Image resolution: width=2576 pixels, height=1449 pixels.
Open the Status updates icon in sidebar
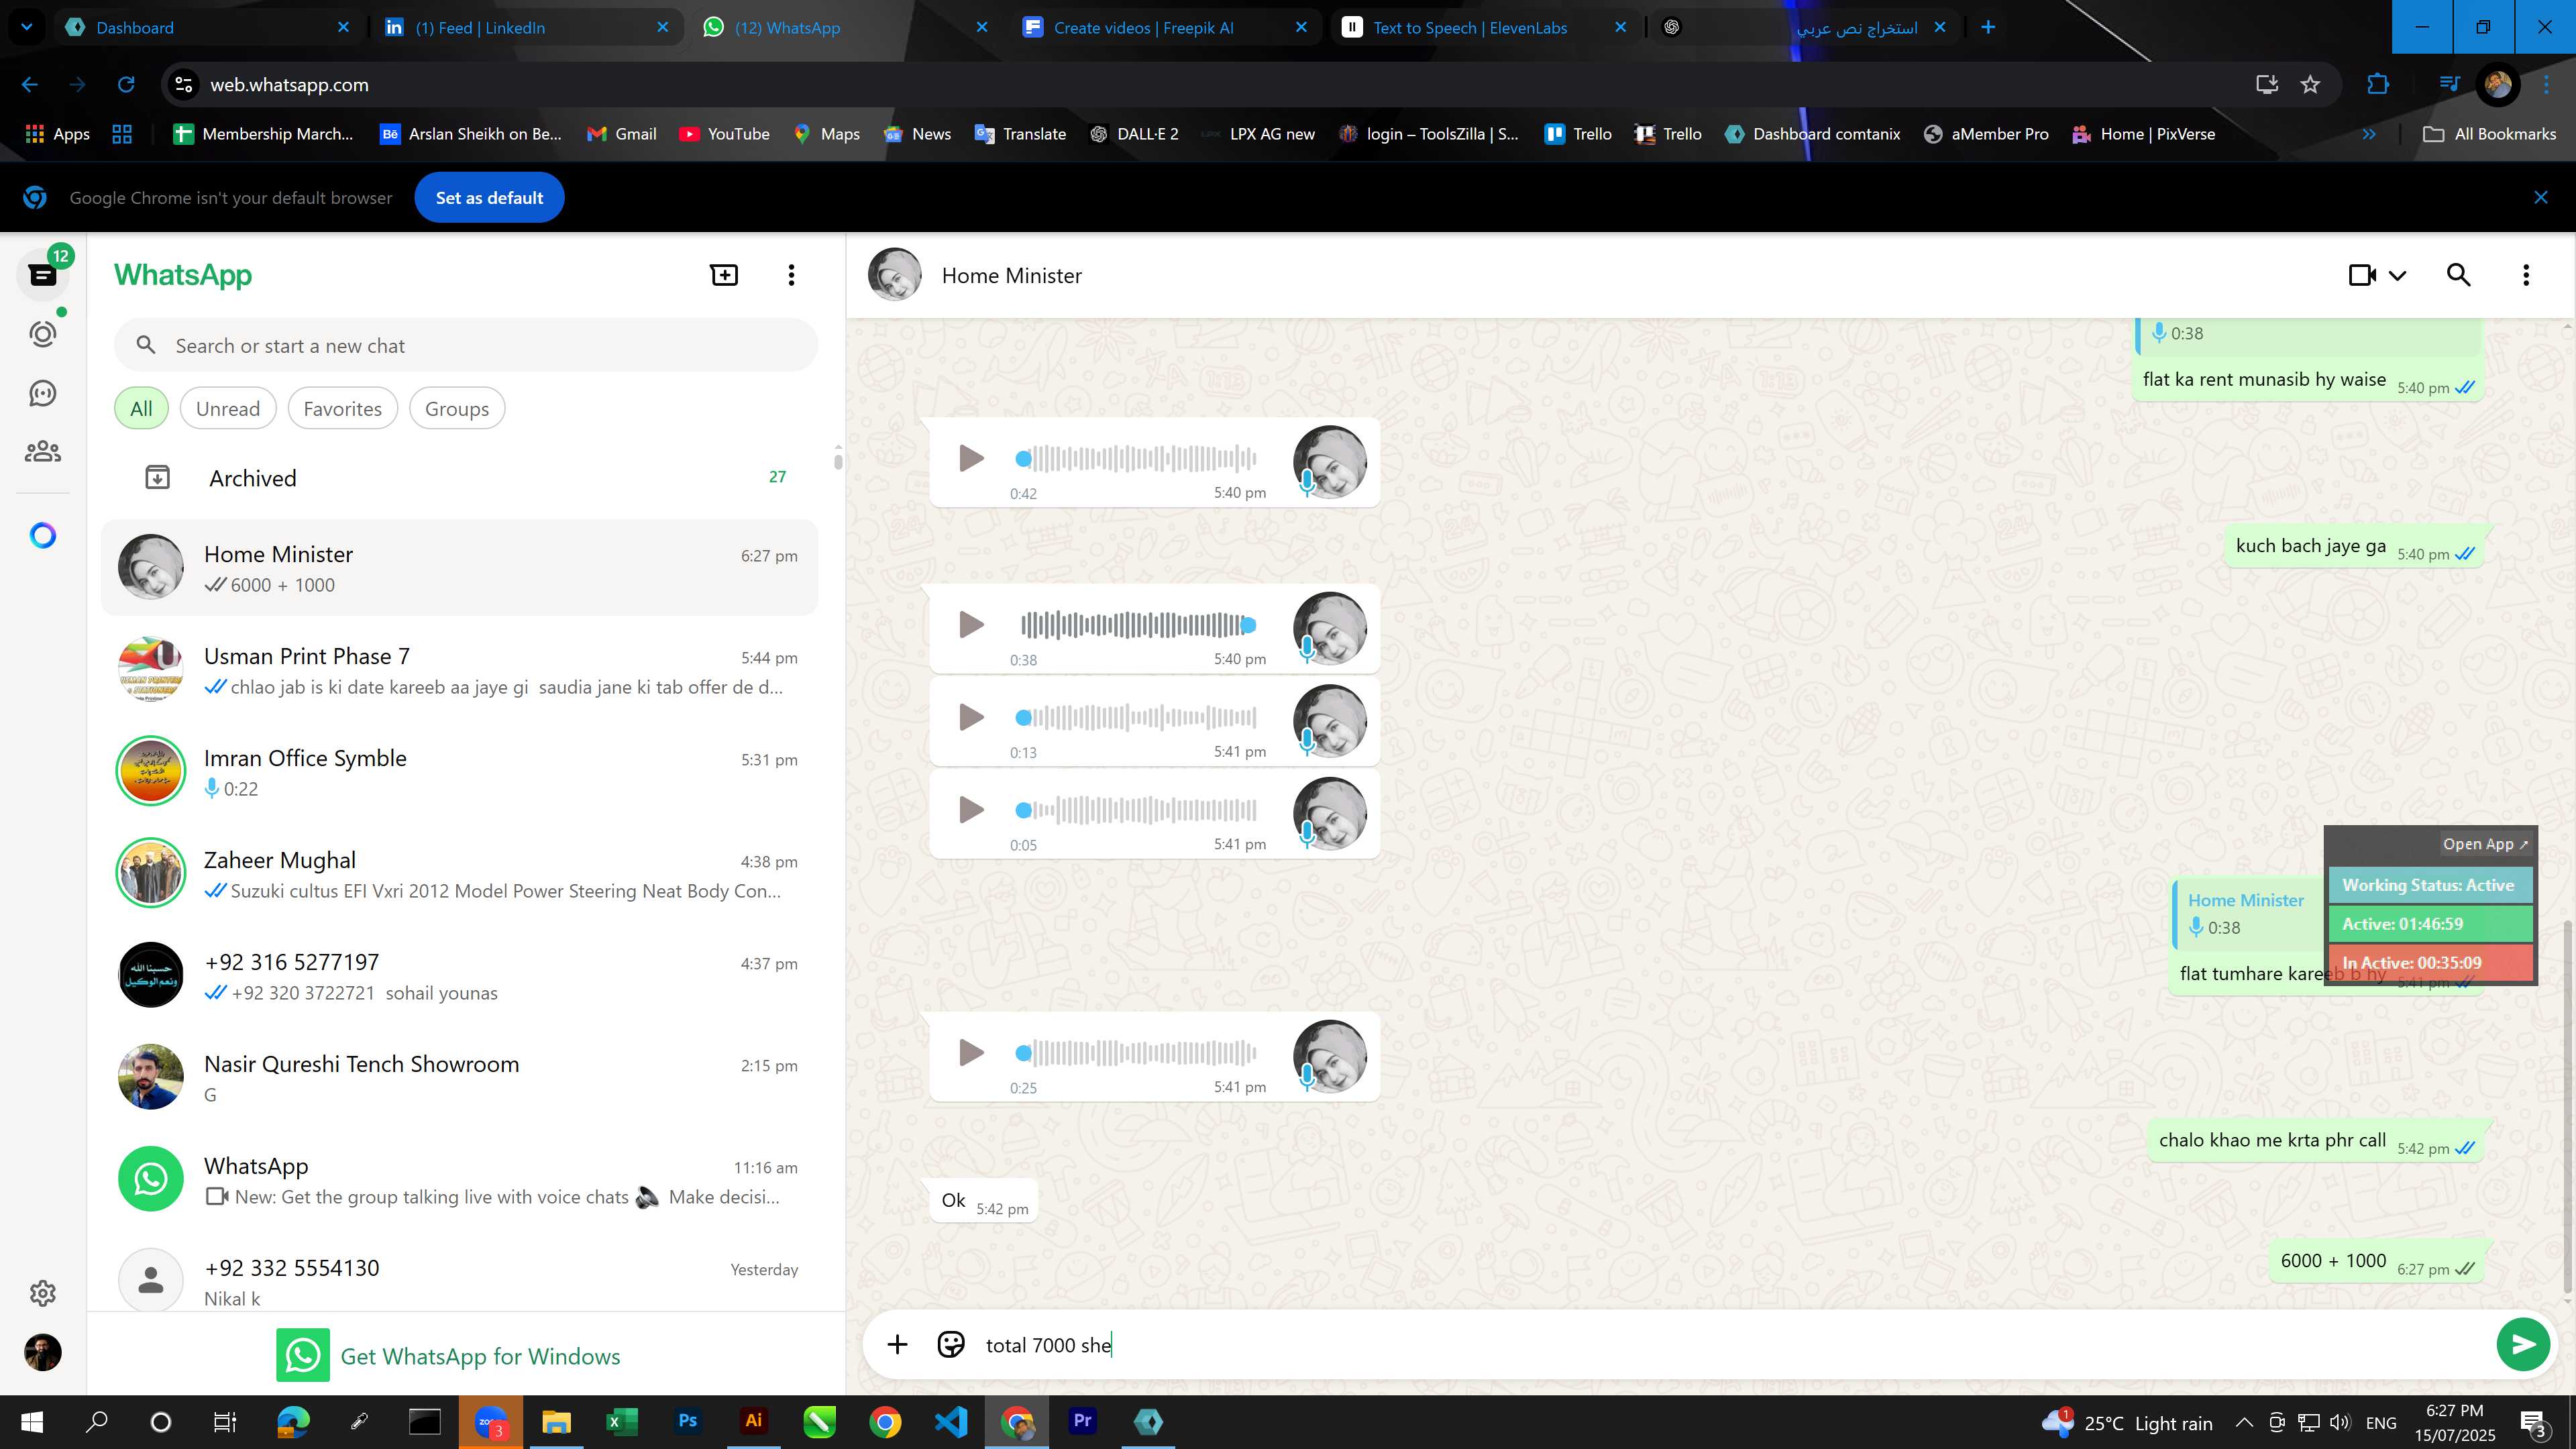click(43, 334)
